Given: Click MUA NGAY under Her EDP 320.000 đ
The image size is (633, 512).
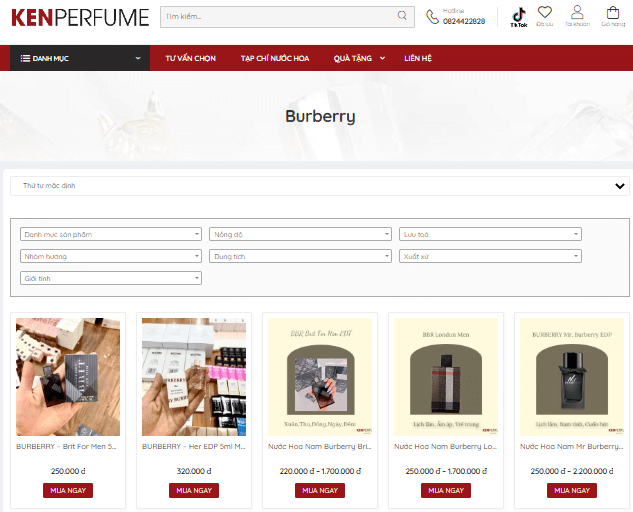Looking at the screenshot, I should pyautogui.click(x=194, y=491).
